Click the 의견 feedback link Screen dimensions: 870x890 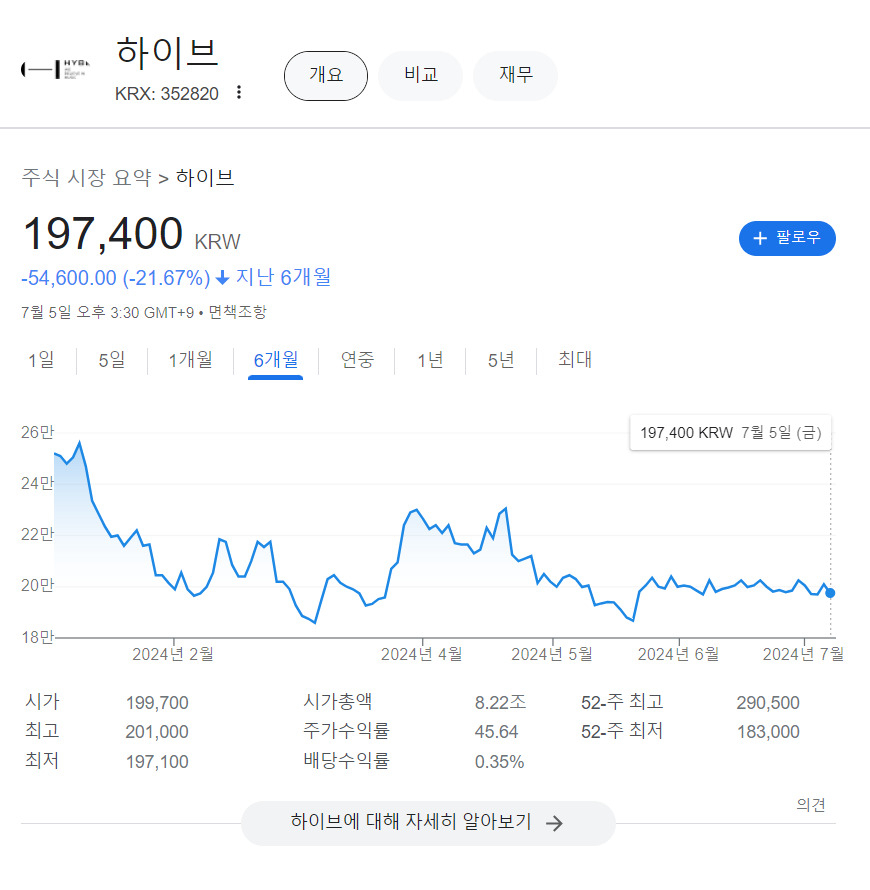point(810,805)
